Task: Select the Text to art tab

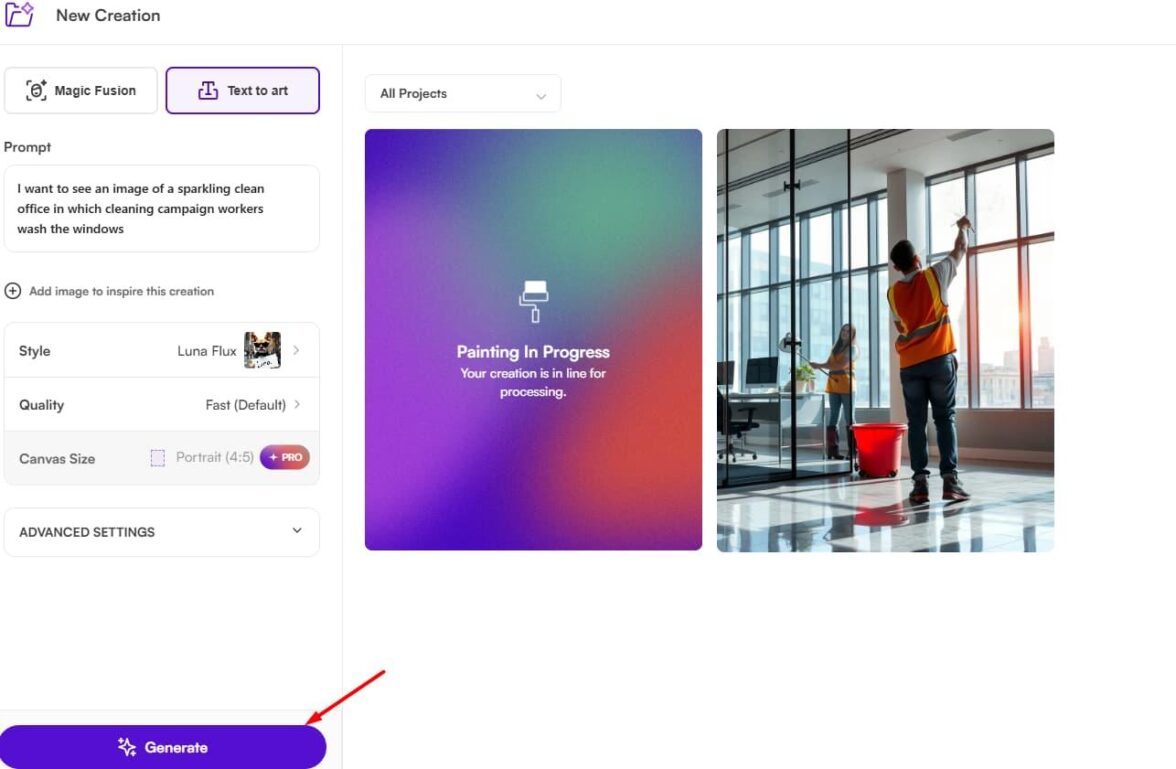Action: point(242,91)
